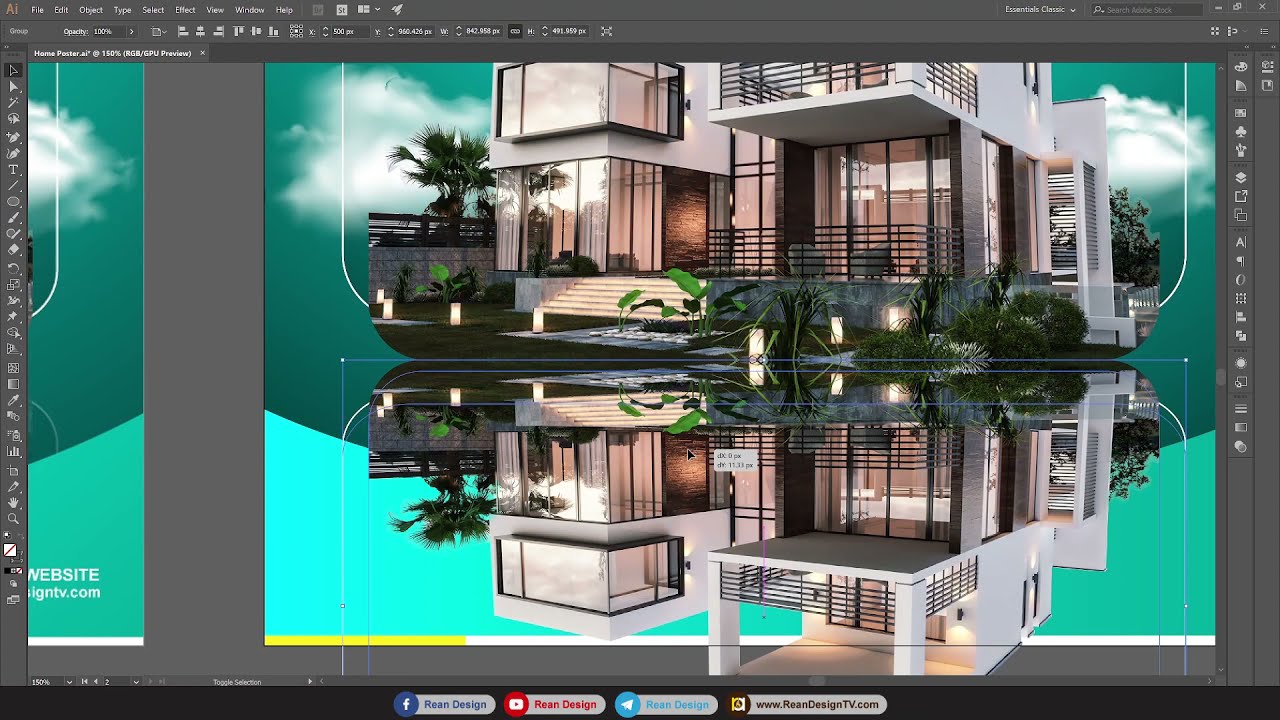Image resolution: width=1280 pixels, height=720 pixels.
Task: Click the Y position value field
Action: (415, 31)
